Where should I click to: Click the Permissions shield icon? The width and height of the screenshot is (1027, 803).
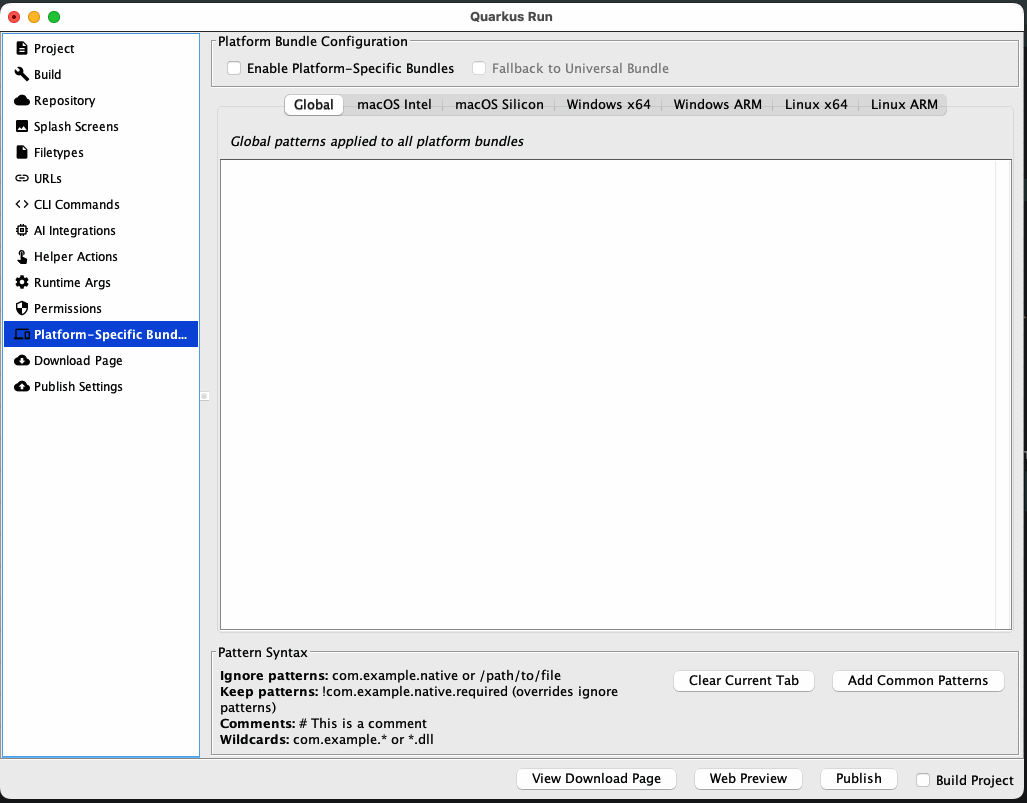[x=22, y=308]
